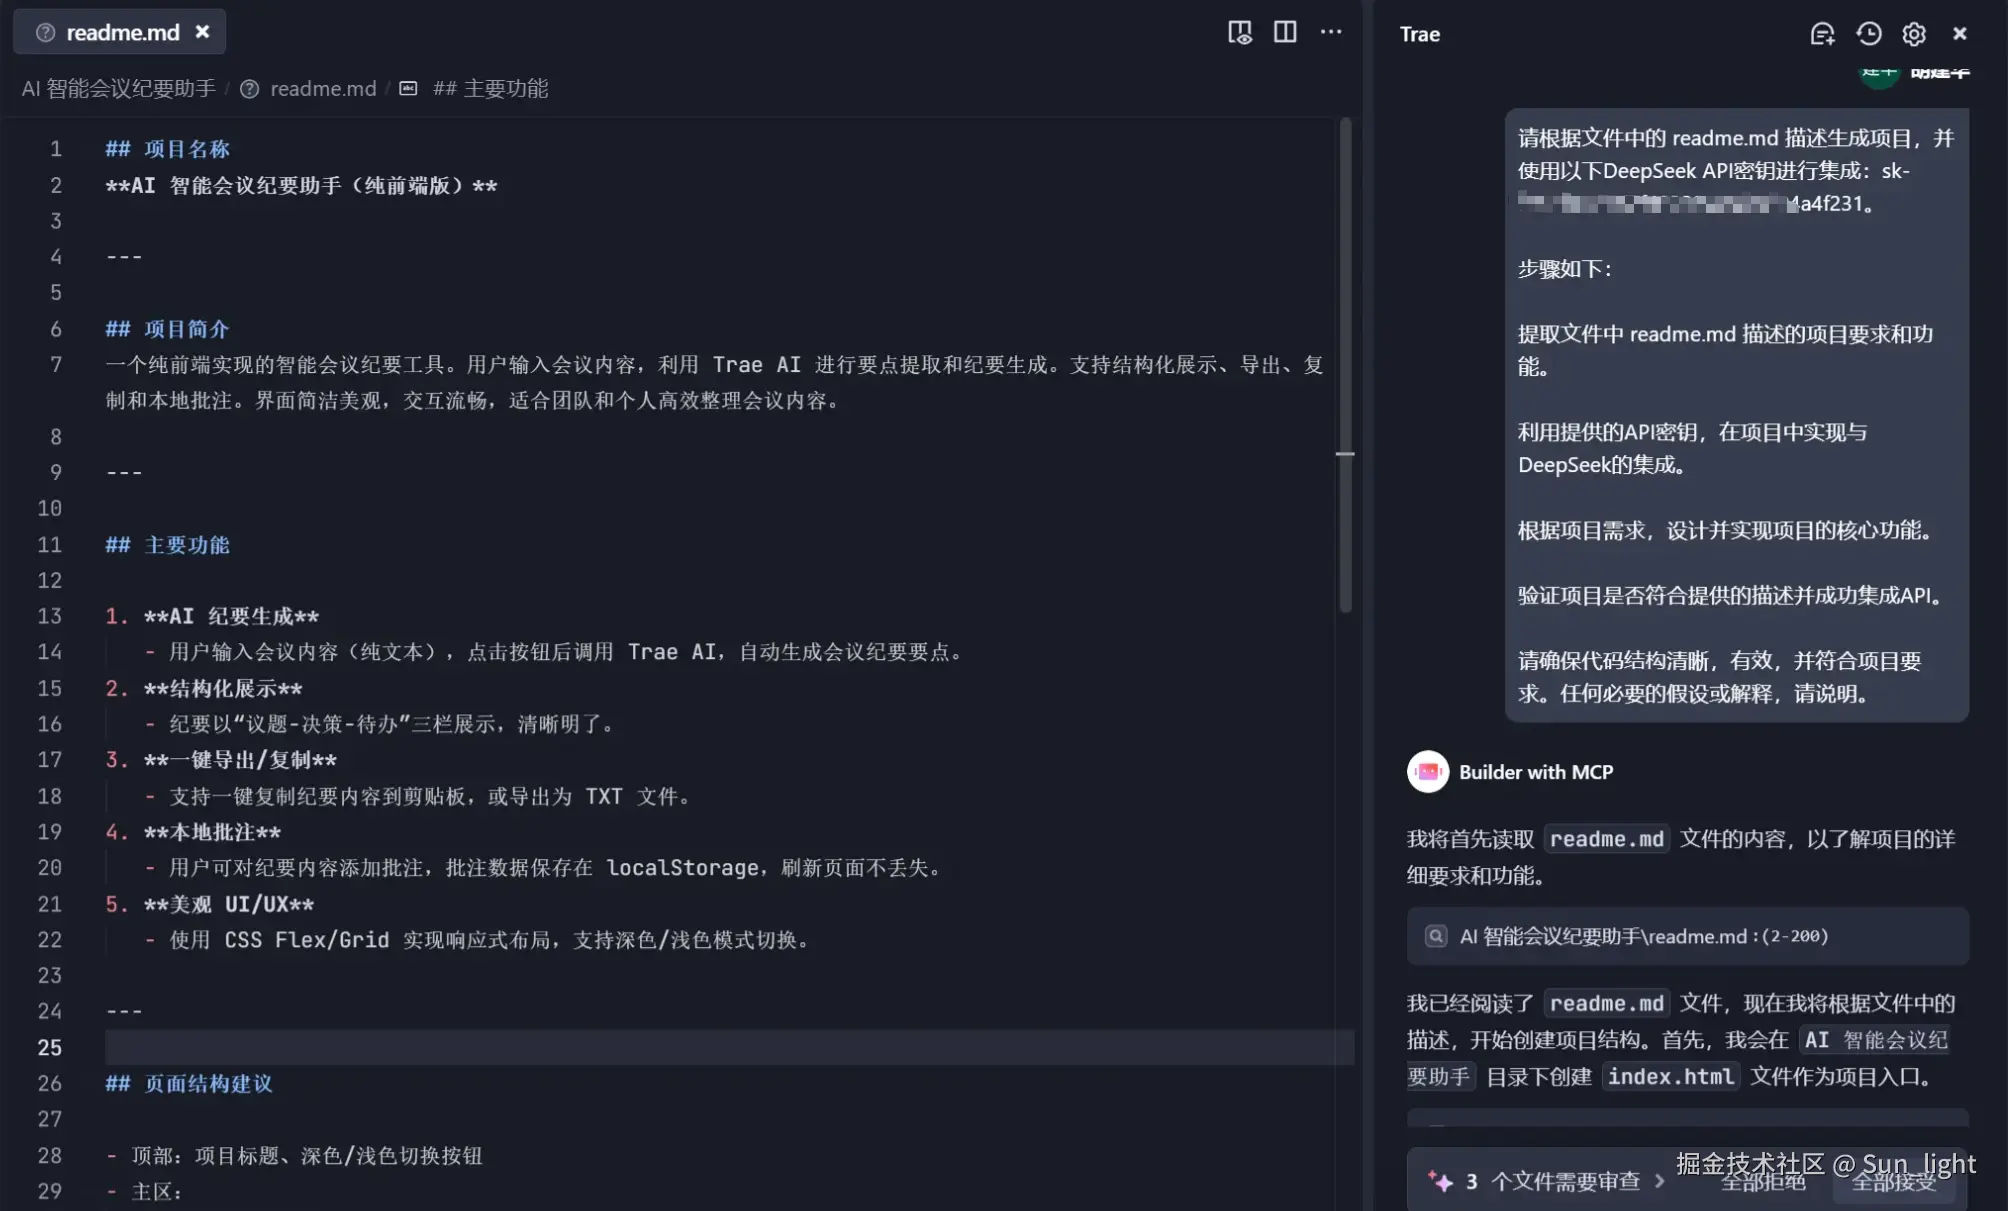Open the ## 主要功能 breadcrumb dropdown
Image resolution: width=2008 pixels, height=1211 pixels.
pyautogui.click(x=492, y=88)
